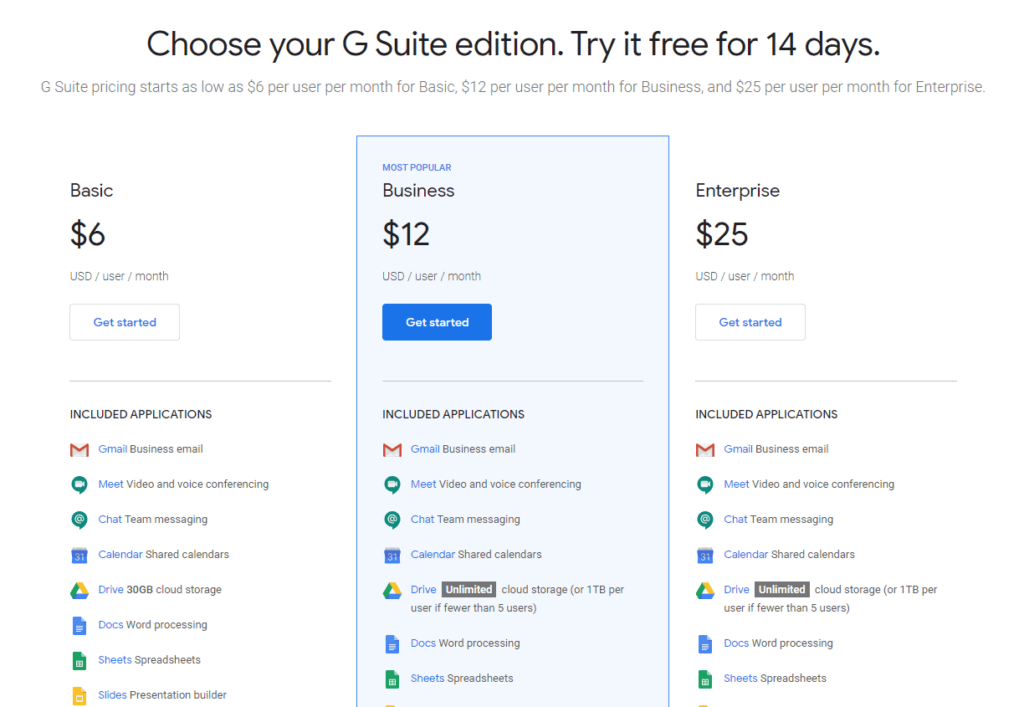The image size is (1024, 707).
Task: Open the Gmail link under Basic
Action: pyautogui.click(x=112, y=449)
